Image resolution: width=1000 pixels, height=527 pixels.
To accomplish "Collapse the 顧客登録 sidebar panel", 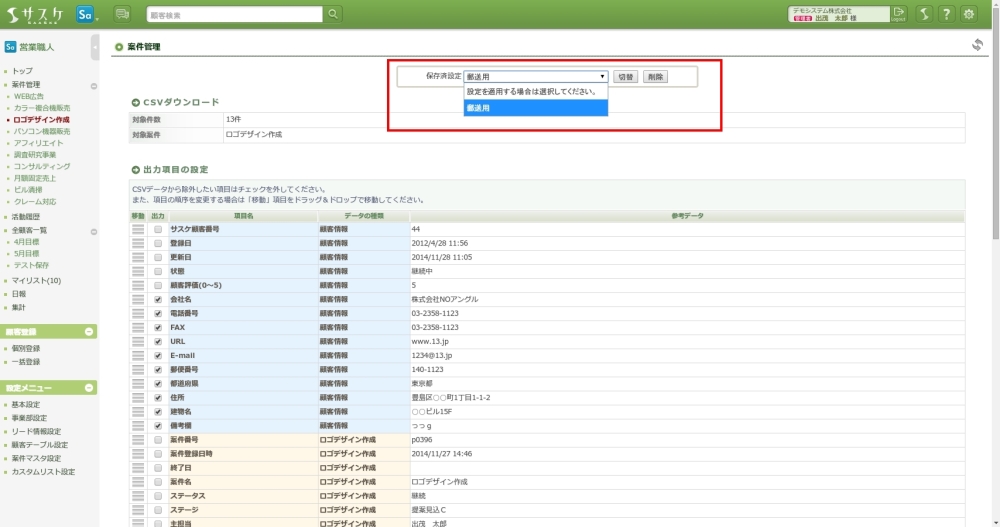I will point(90,331).
